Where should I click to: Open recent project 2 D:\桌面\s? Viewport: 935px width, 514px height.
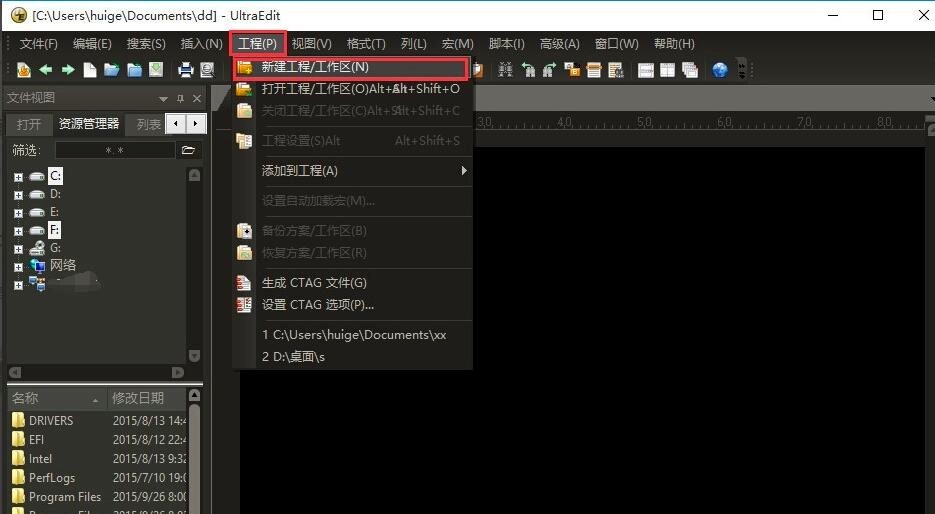tap(352, 357)
